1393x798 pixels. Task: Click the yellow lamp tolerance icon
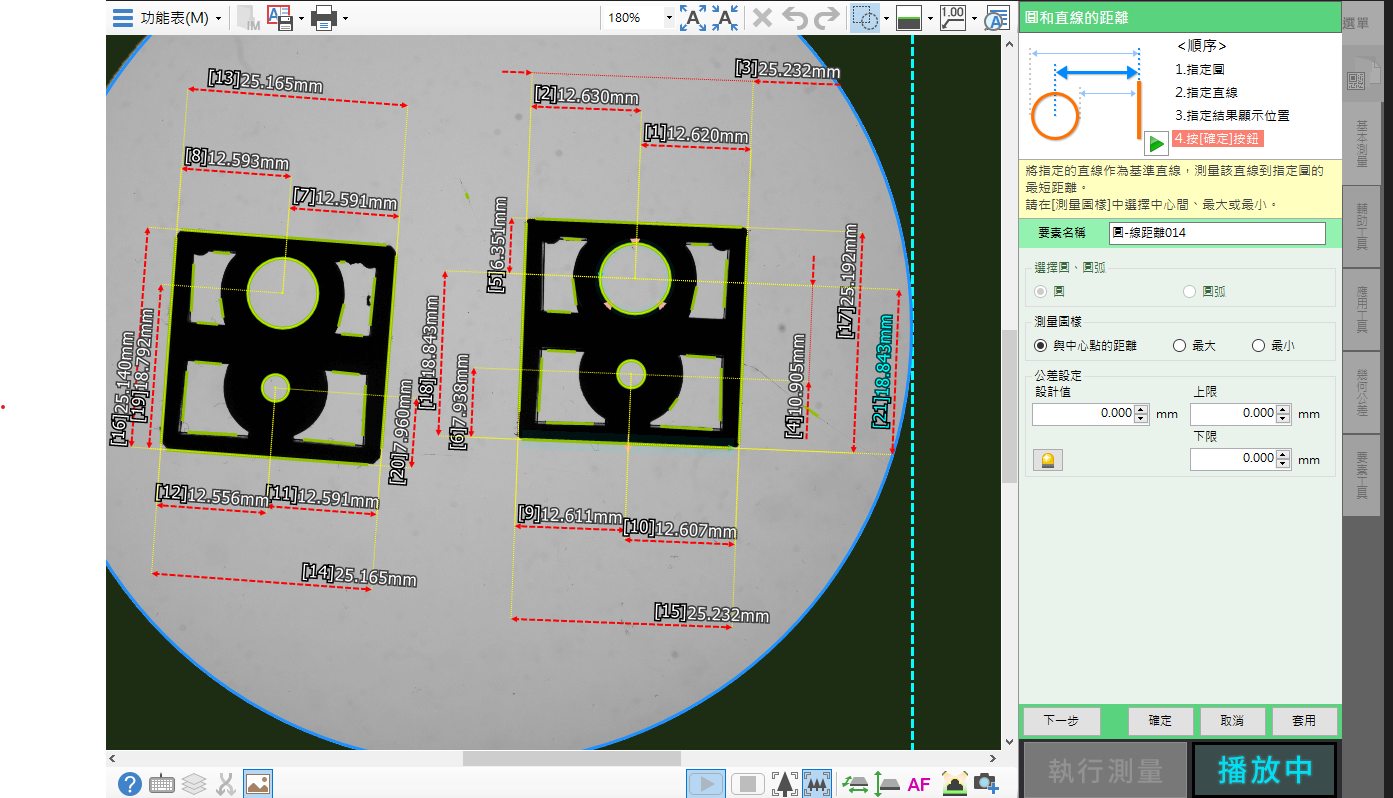click(1047, 460)
